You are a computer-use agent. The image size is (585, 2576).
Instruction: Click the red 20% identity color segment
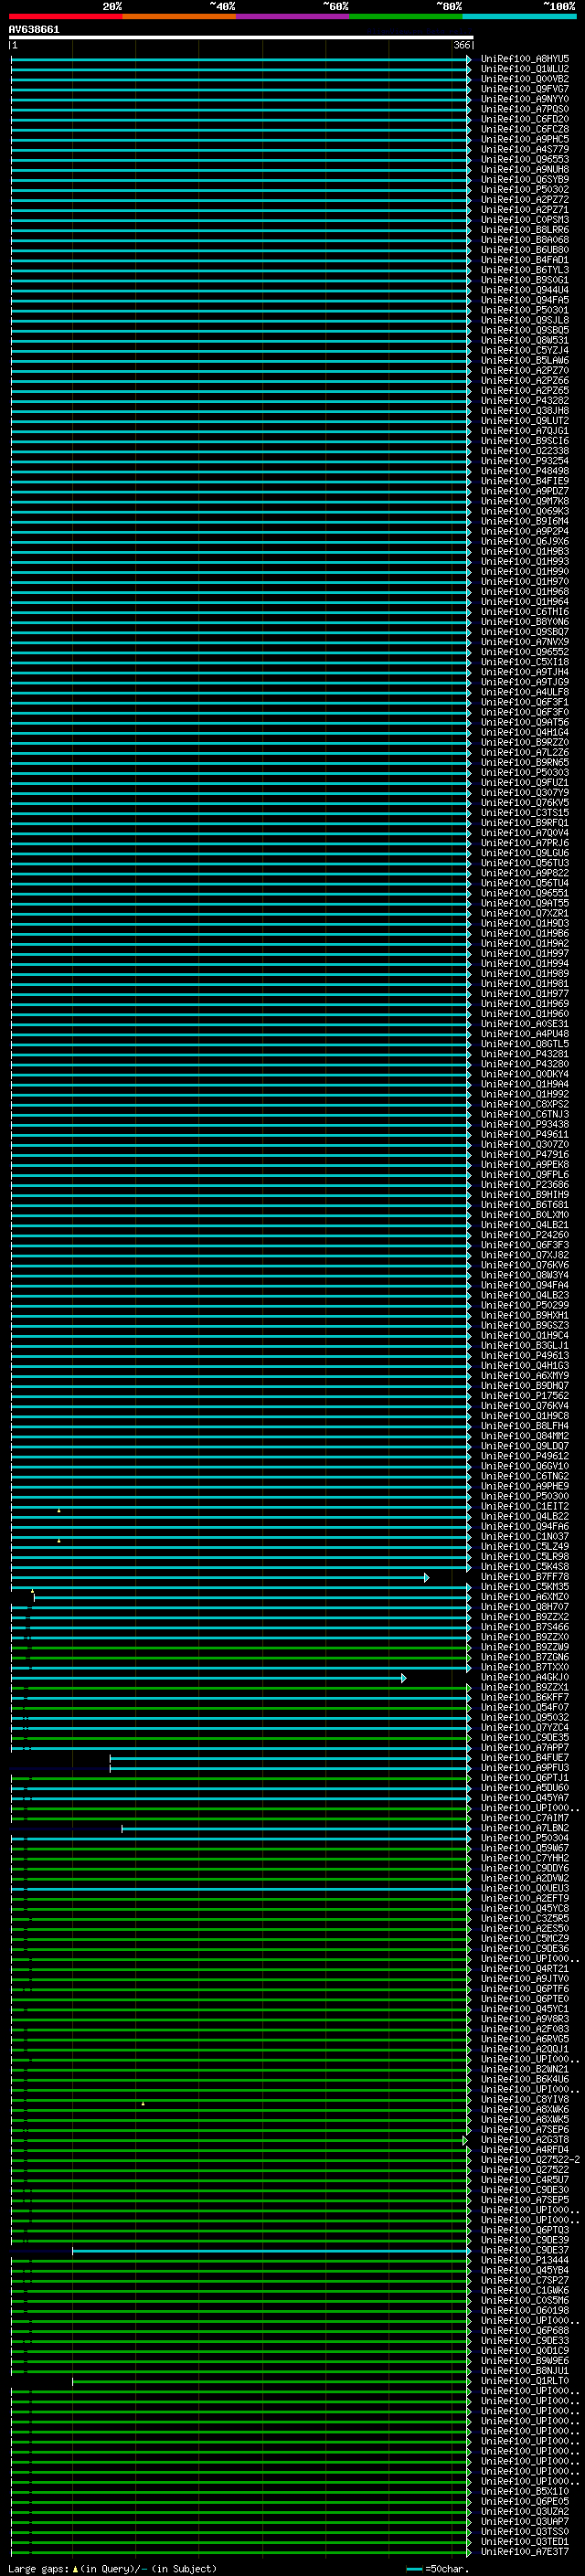[x=65, y=16]
